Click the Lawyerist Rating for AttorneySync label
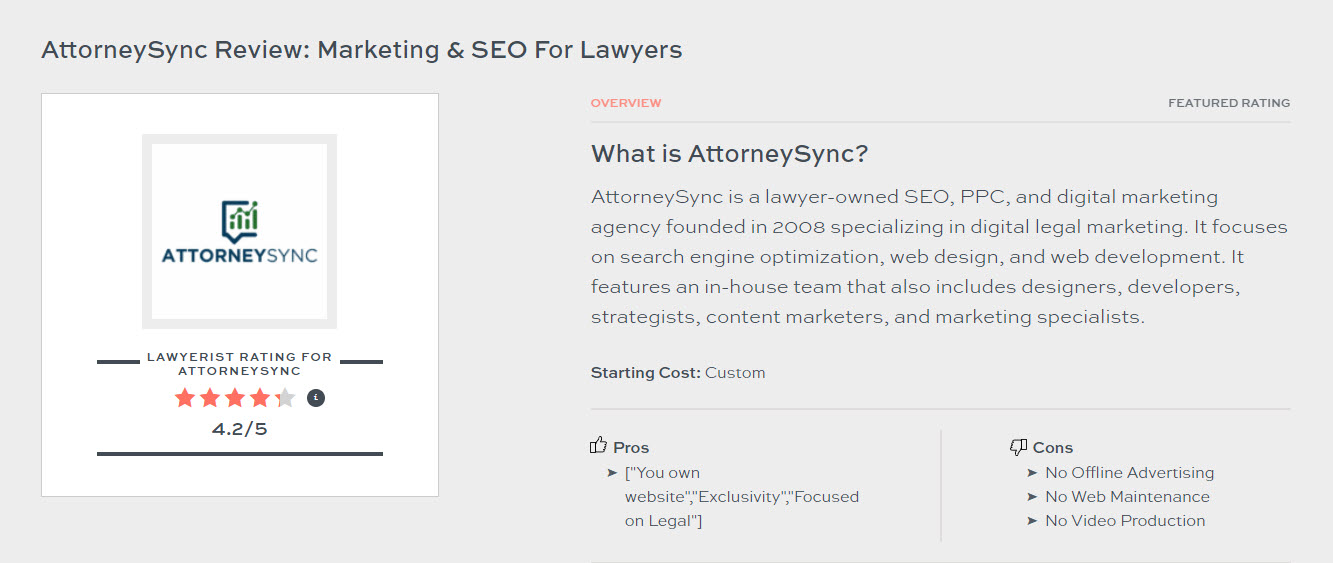 coord(240,364)
